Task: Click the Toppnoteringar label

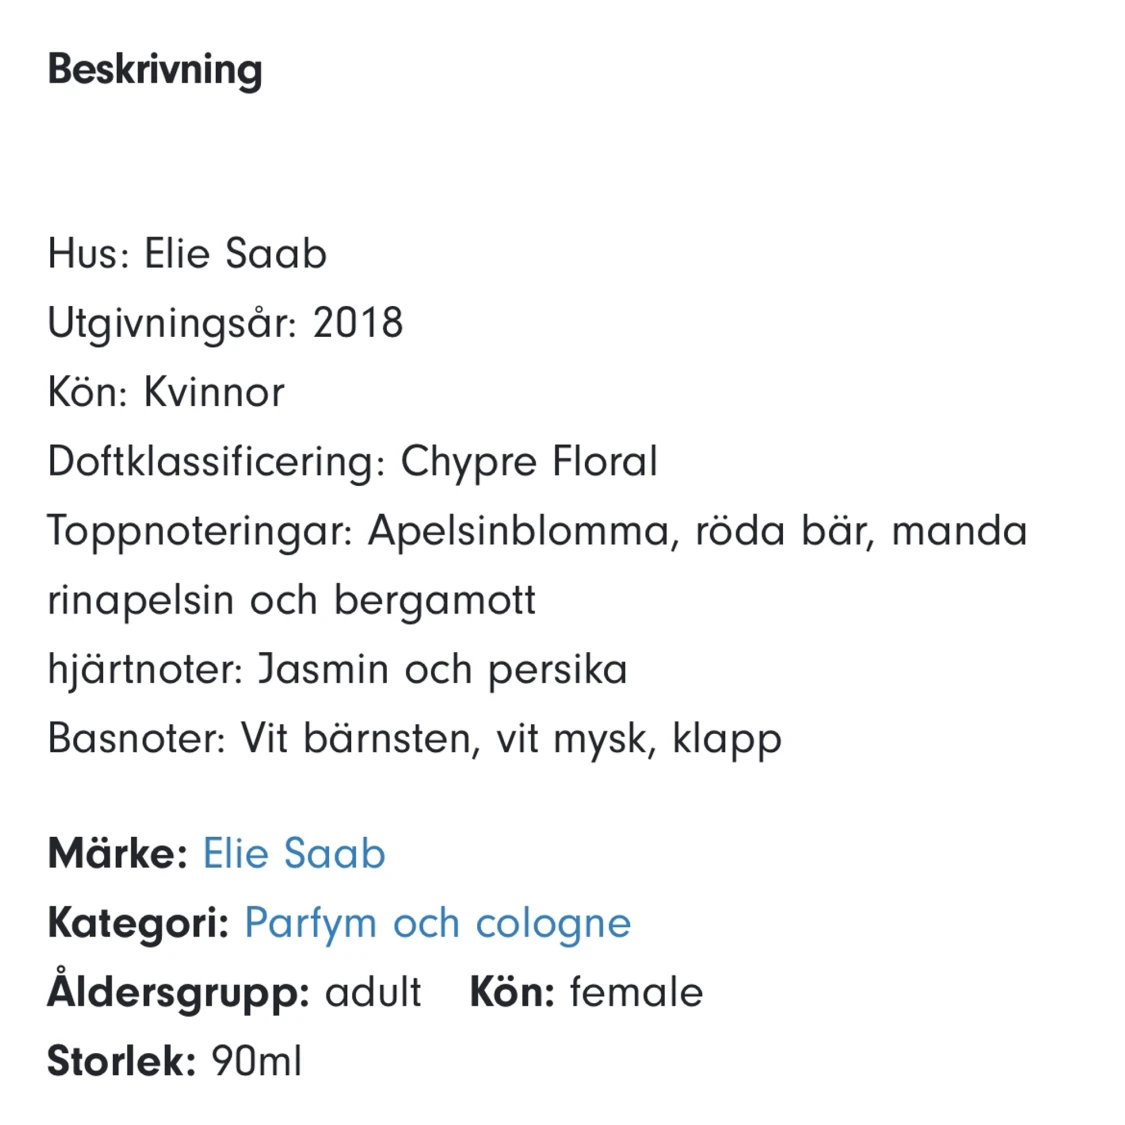Action: pos(200,531)
